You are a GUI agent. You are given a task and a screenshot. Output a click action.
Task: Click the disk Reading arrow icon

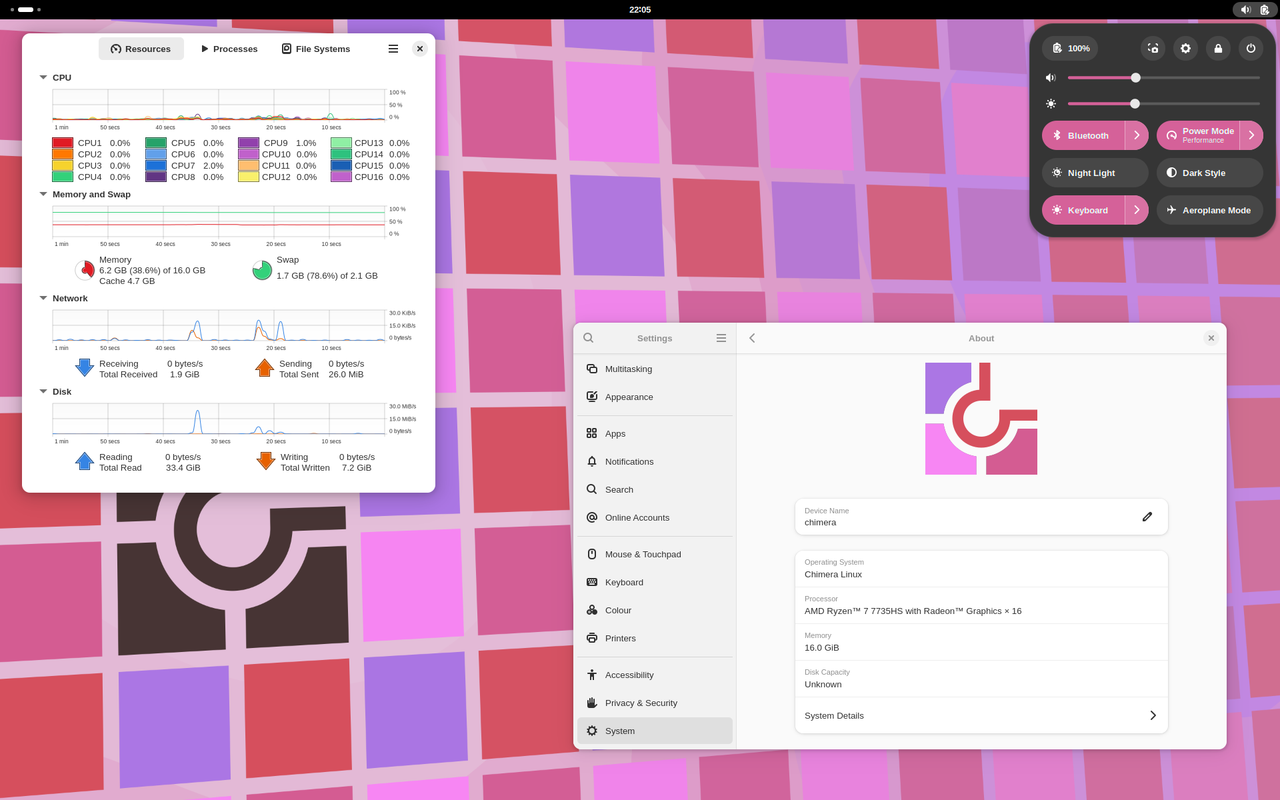point(85,461)
